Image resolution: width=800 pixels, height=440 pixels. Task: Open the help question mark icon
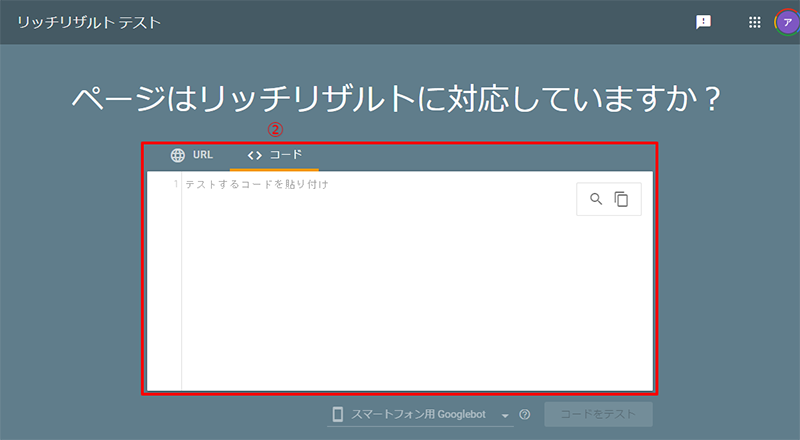(x=524, y=415)
